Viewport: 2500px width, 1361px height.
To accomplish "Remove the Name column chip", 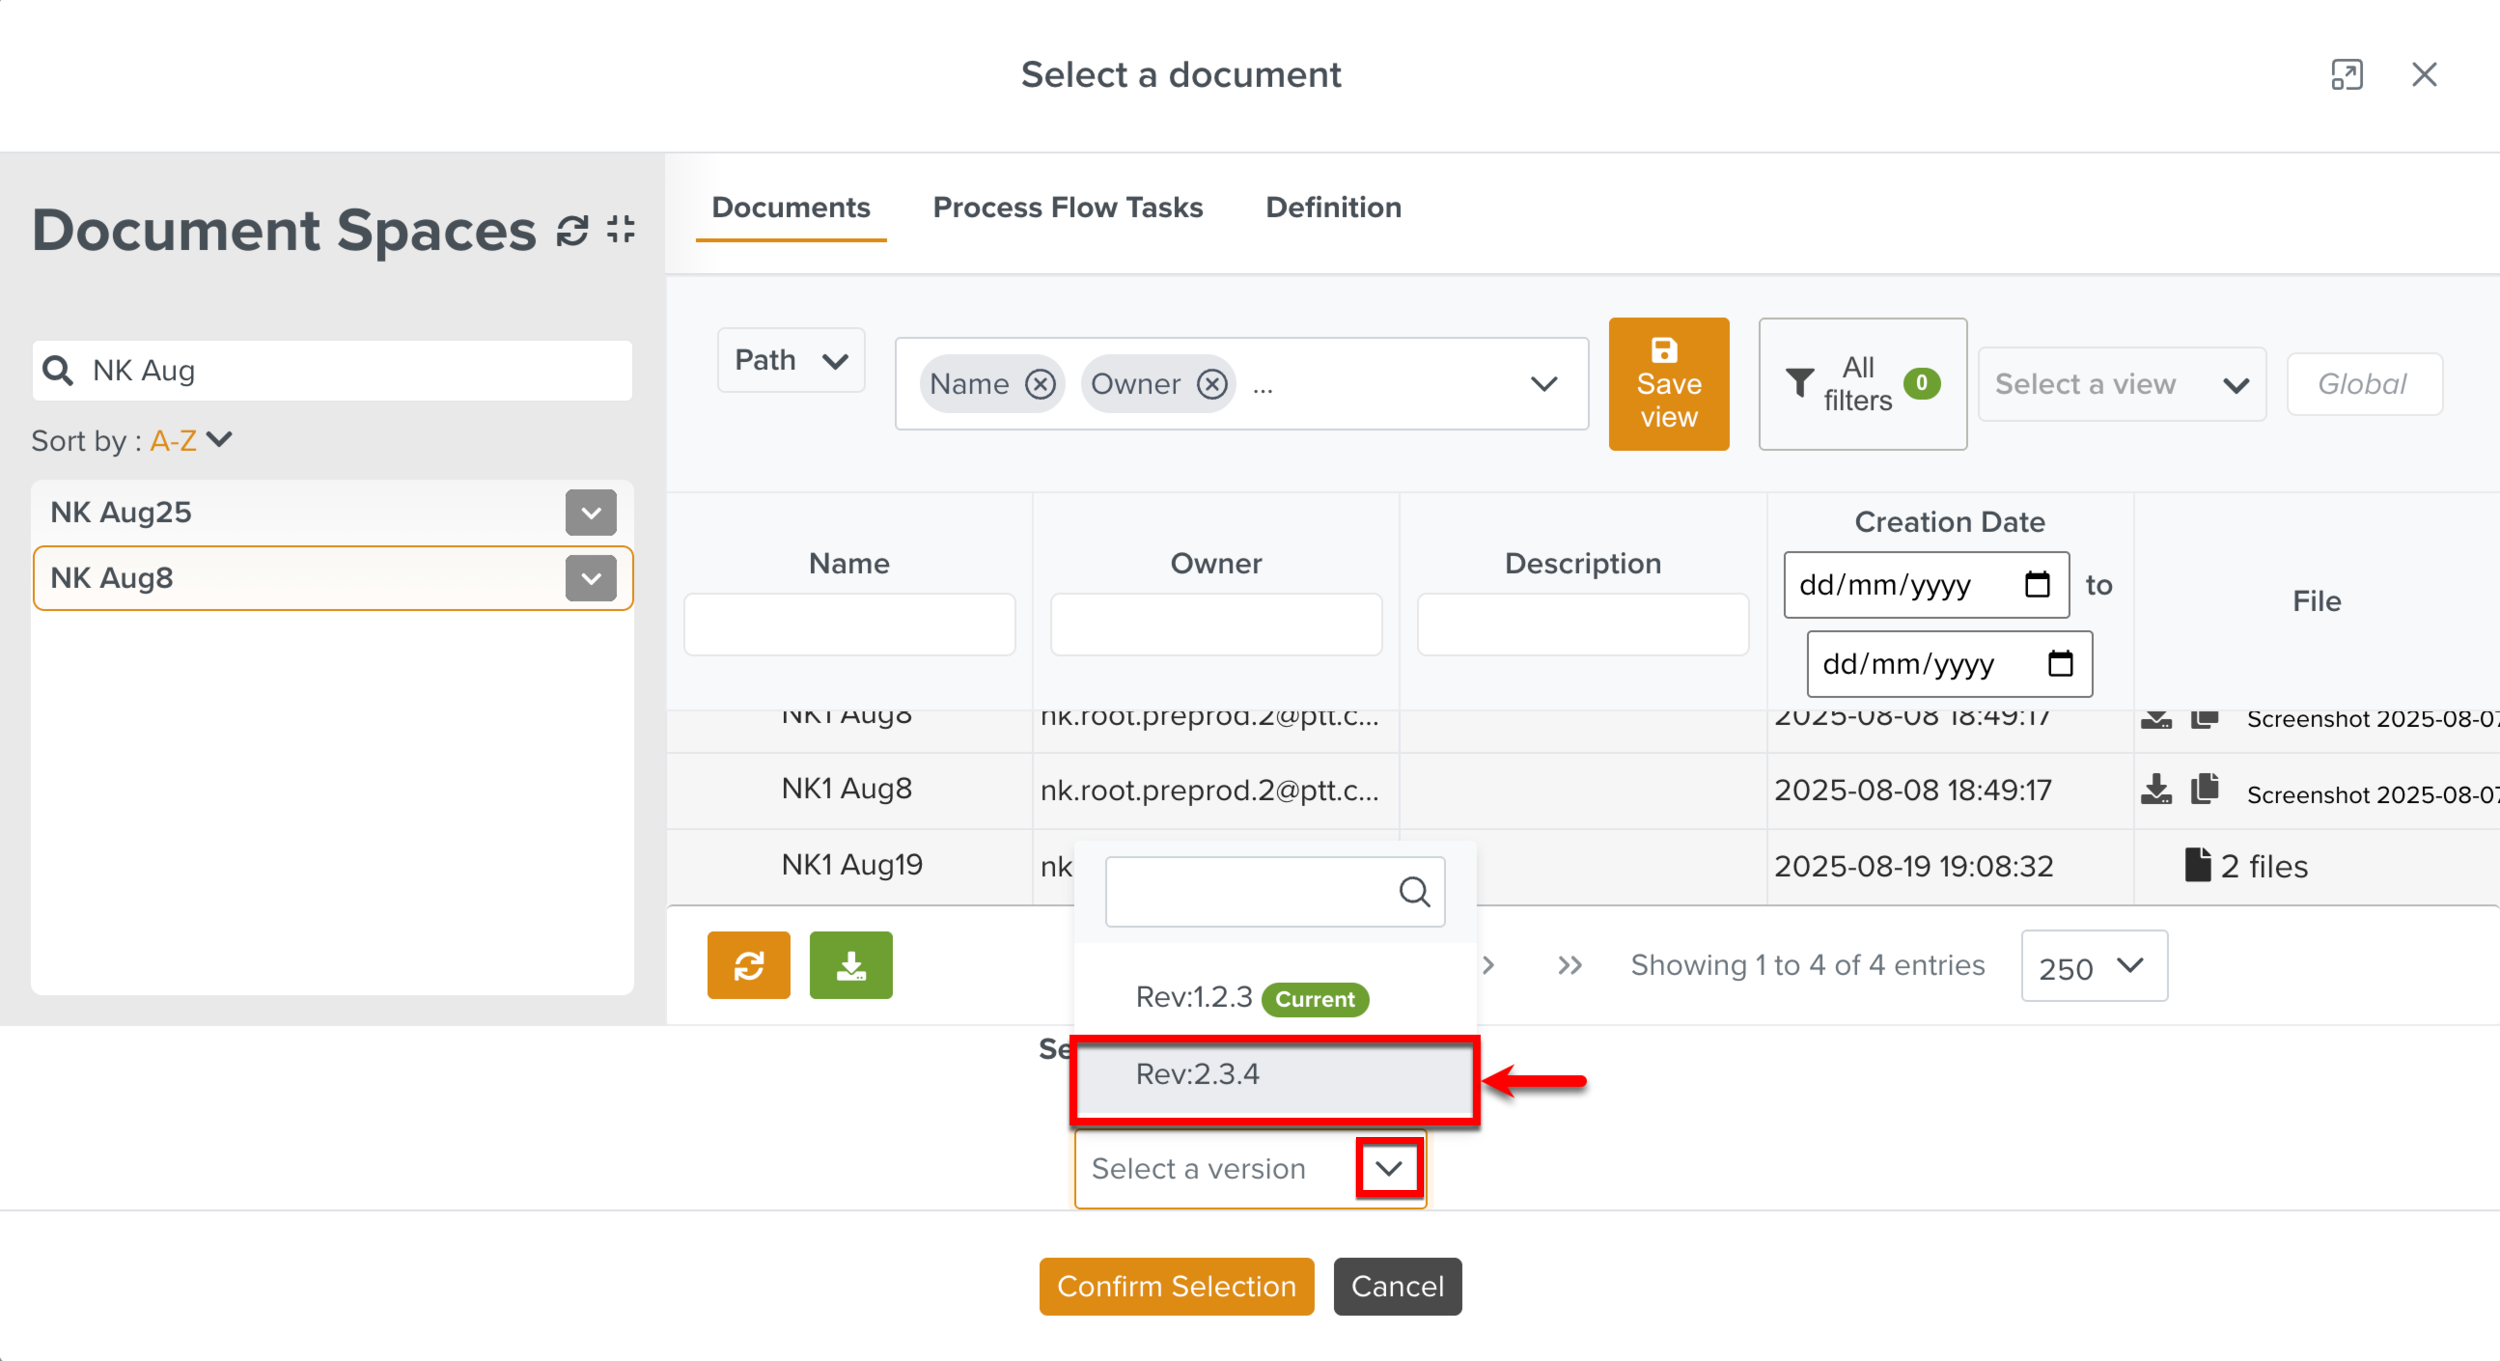I will point(1040,384).
